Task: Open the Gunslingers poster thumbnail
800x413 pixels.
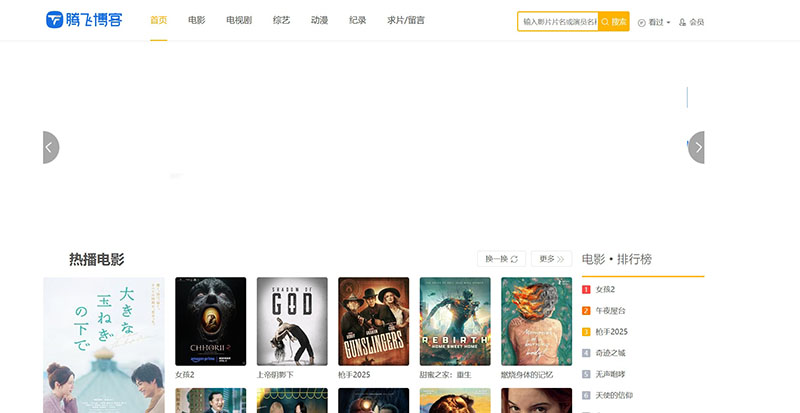Action: point(373,321)
